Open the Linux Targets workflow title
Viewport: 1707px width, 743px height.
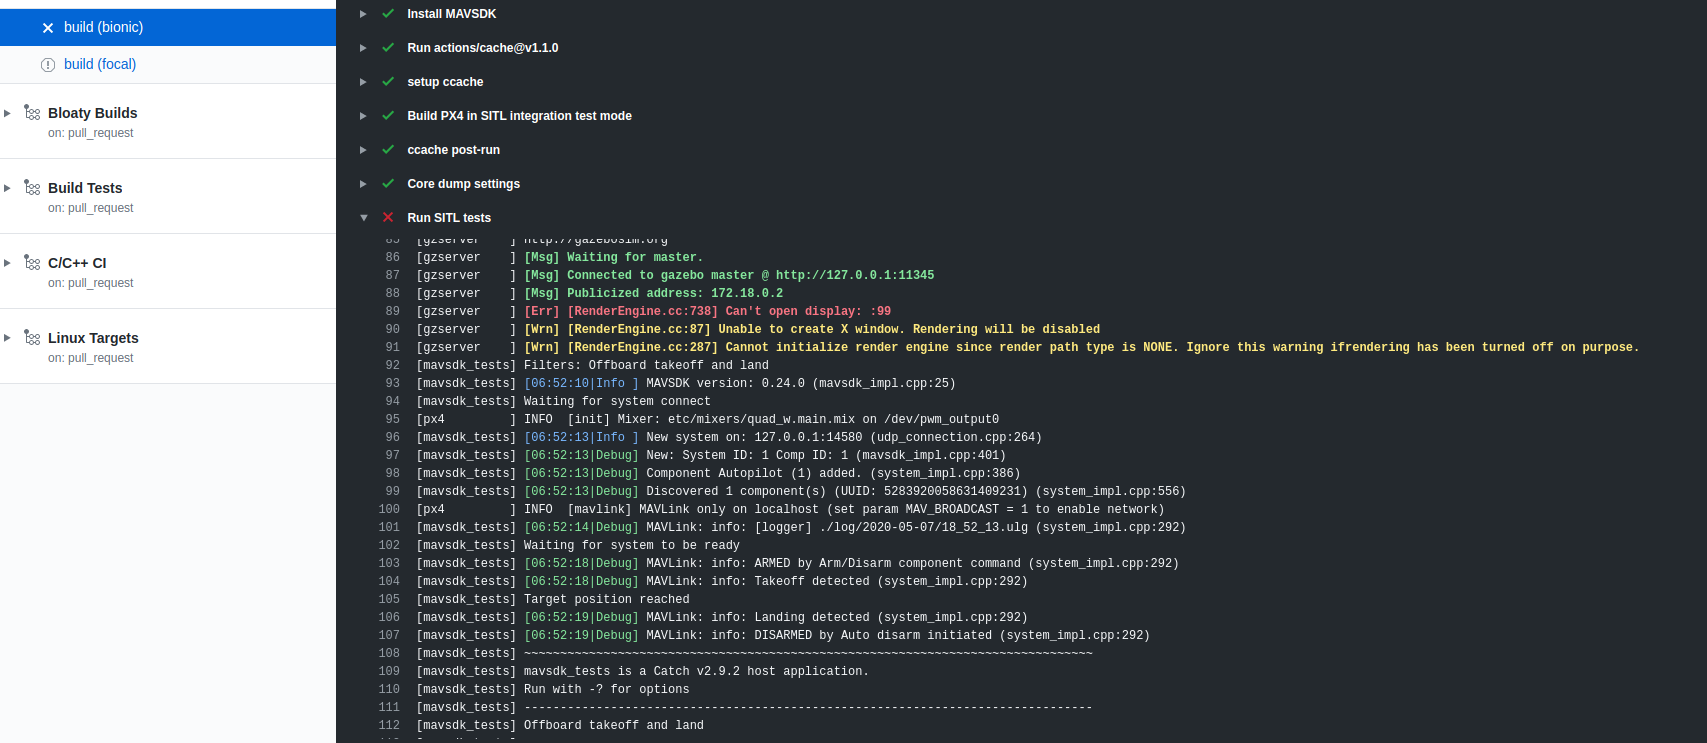point(93,338)
